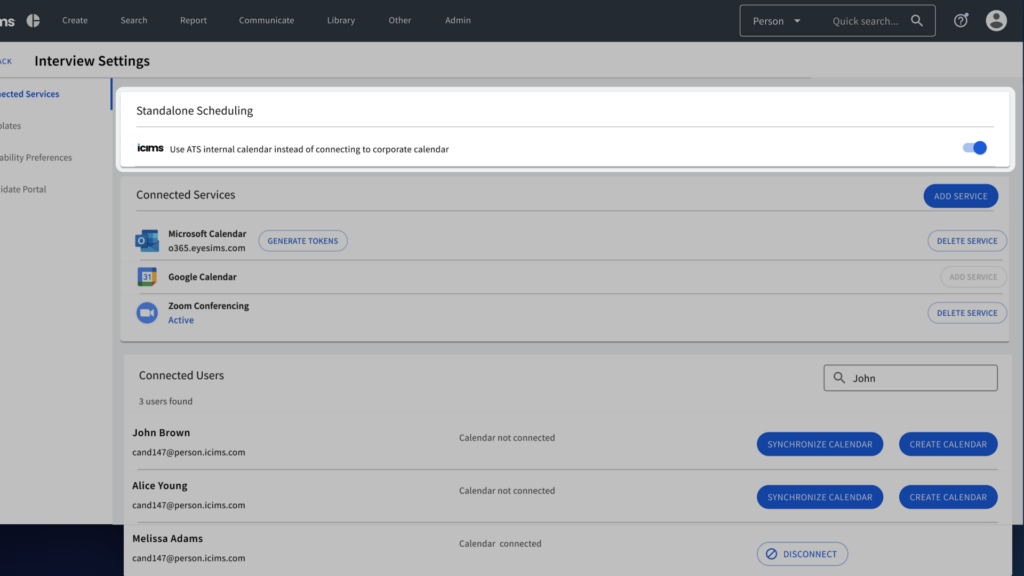This screenshot has height=576, width=1024.
Task: Delete the Zoom Conferencing service
Action: click(966, 313)
